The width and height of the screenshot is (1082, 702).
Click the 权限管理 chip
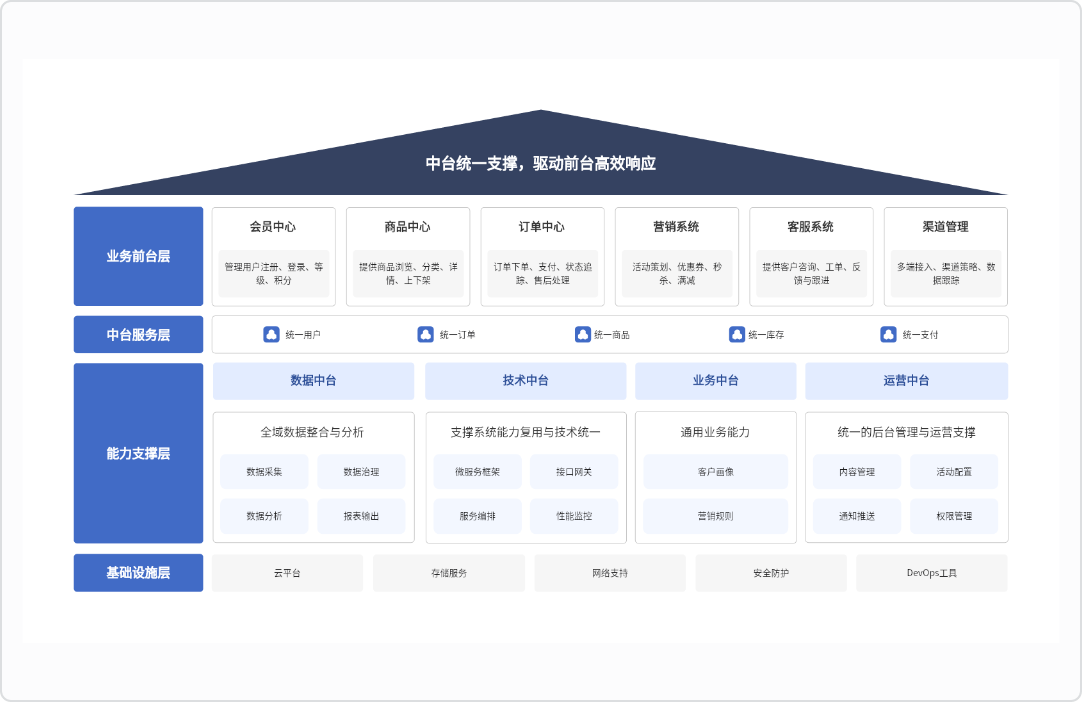click(x=954, y=516)
